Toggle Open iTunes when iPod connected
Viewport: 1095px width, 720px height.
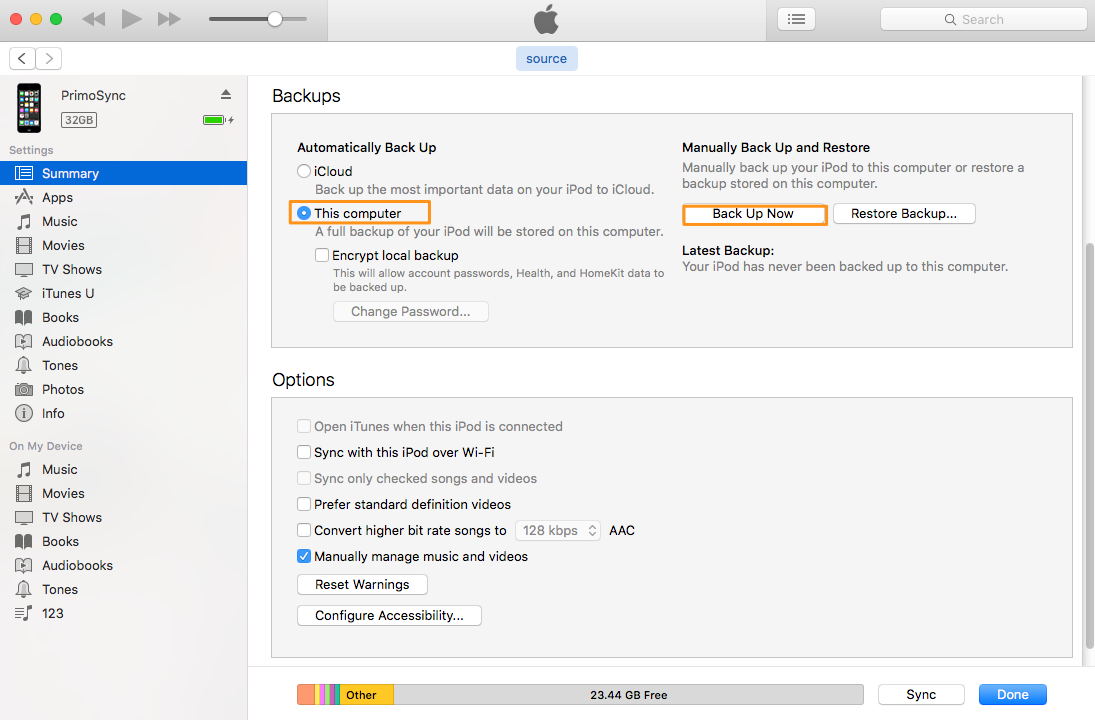(304, 426)
